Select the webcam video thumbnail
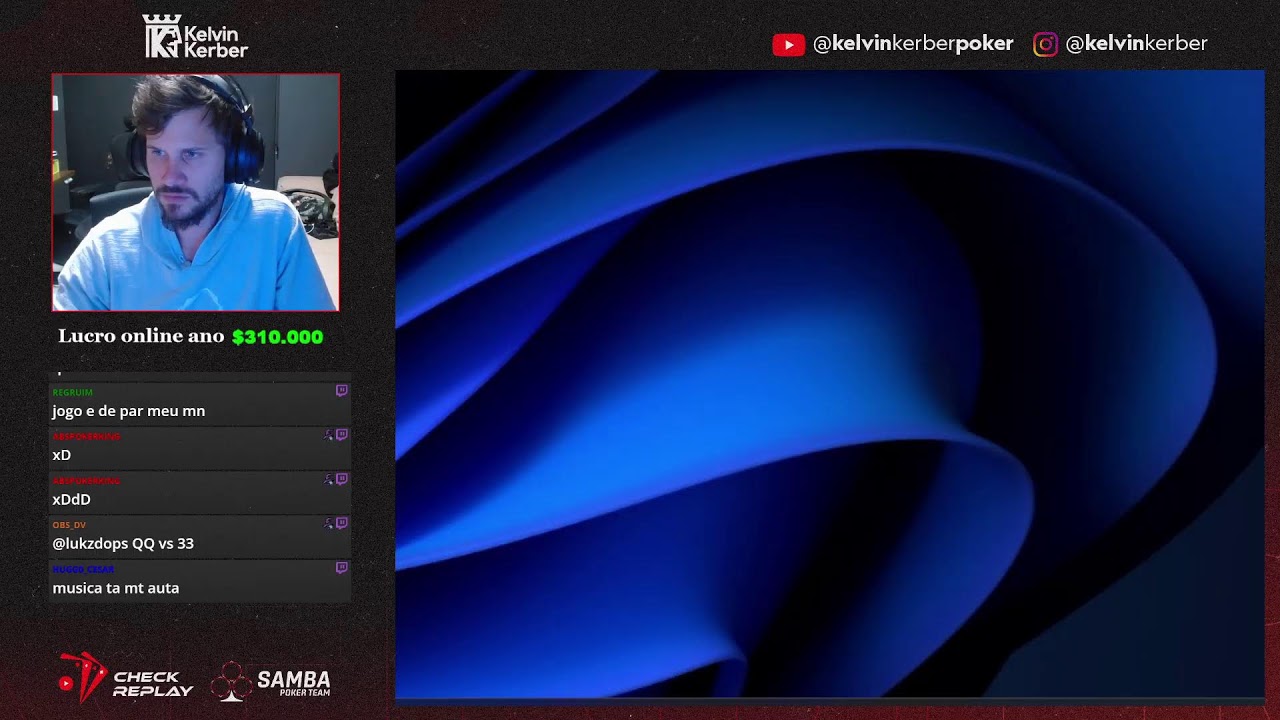 coord(196,192)
